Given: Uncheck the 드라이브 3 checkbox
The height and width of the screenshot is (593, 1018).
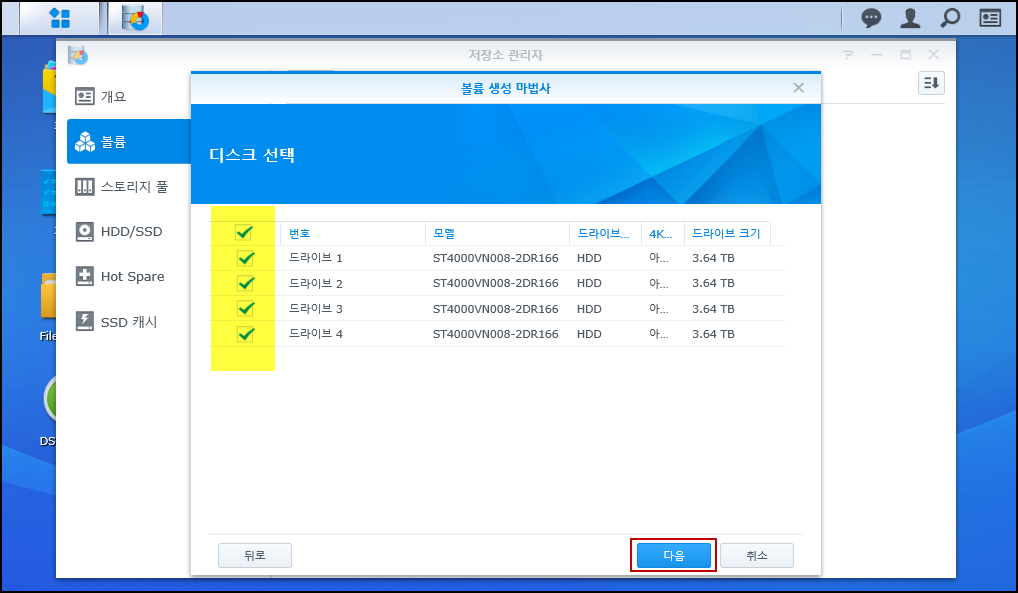Looking at the screenshot, I should click(245, 309).
